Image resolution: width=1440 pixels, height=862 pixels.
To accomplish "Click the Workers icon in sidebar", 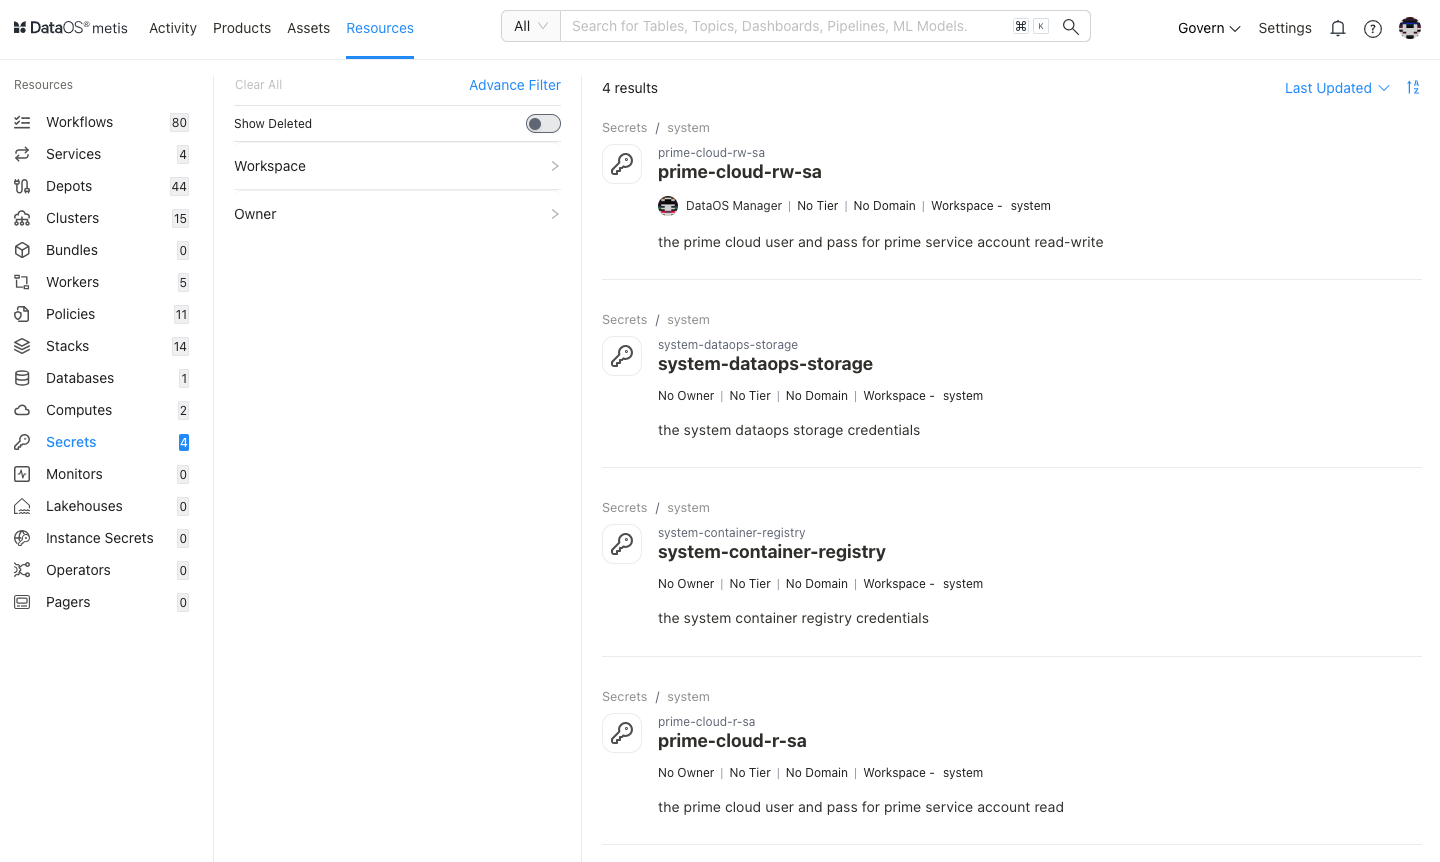I will pos(22,282).
